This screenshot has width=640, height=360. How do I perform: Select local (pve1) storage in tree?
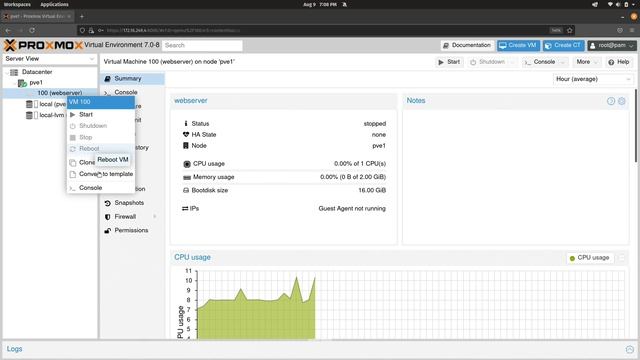click(x=53, y=104)
